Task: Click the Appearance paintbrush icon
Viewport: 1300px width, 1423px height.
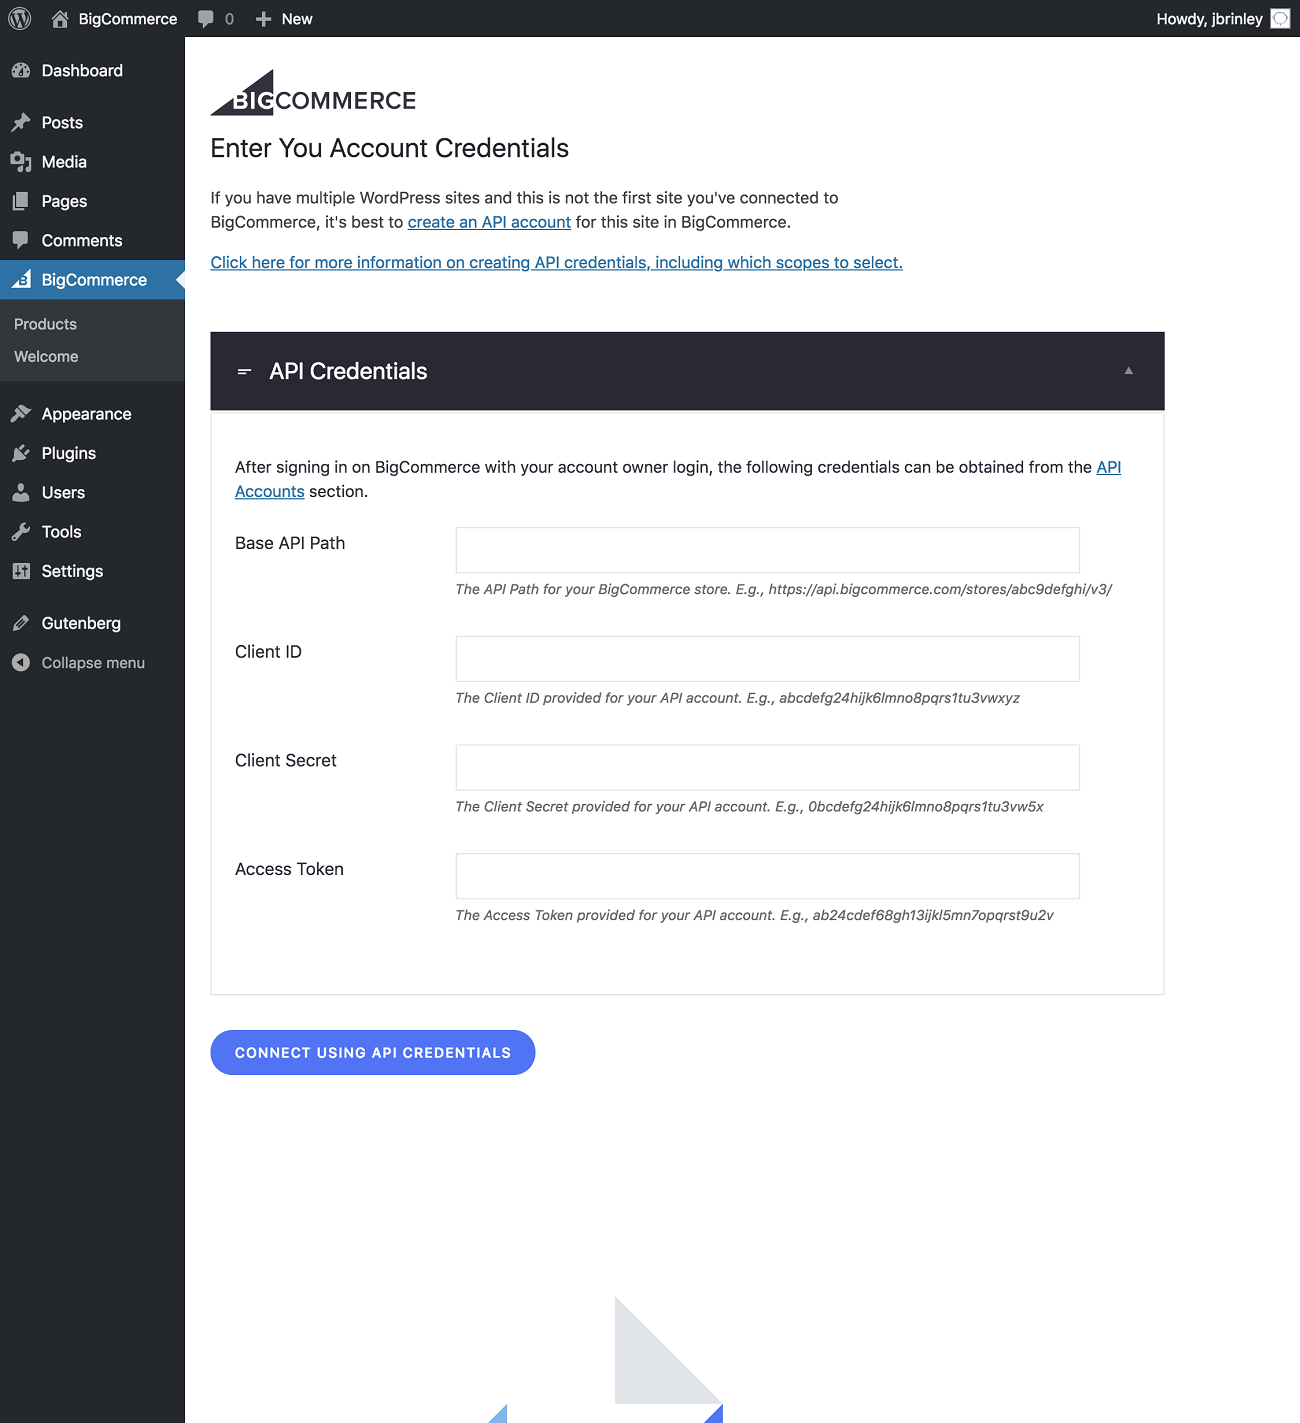Action: 21,414
